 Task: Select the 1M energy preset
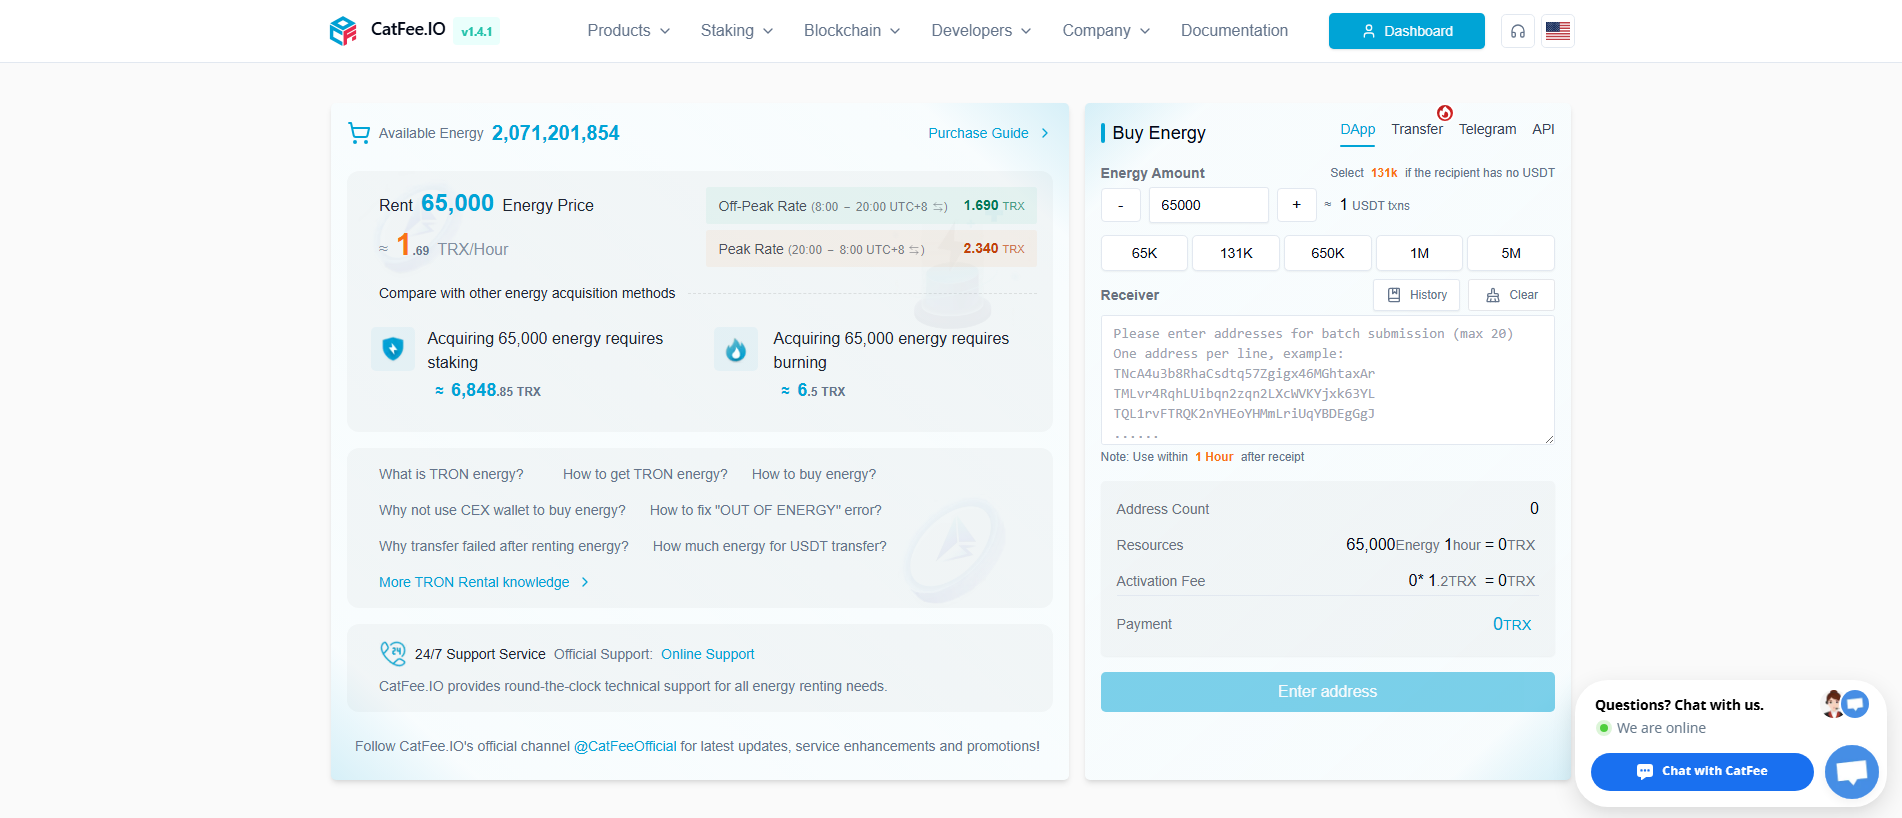[1419, 253]
